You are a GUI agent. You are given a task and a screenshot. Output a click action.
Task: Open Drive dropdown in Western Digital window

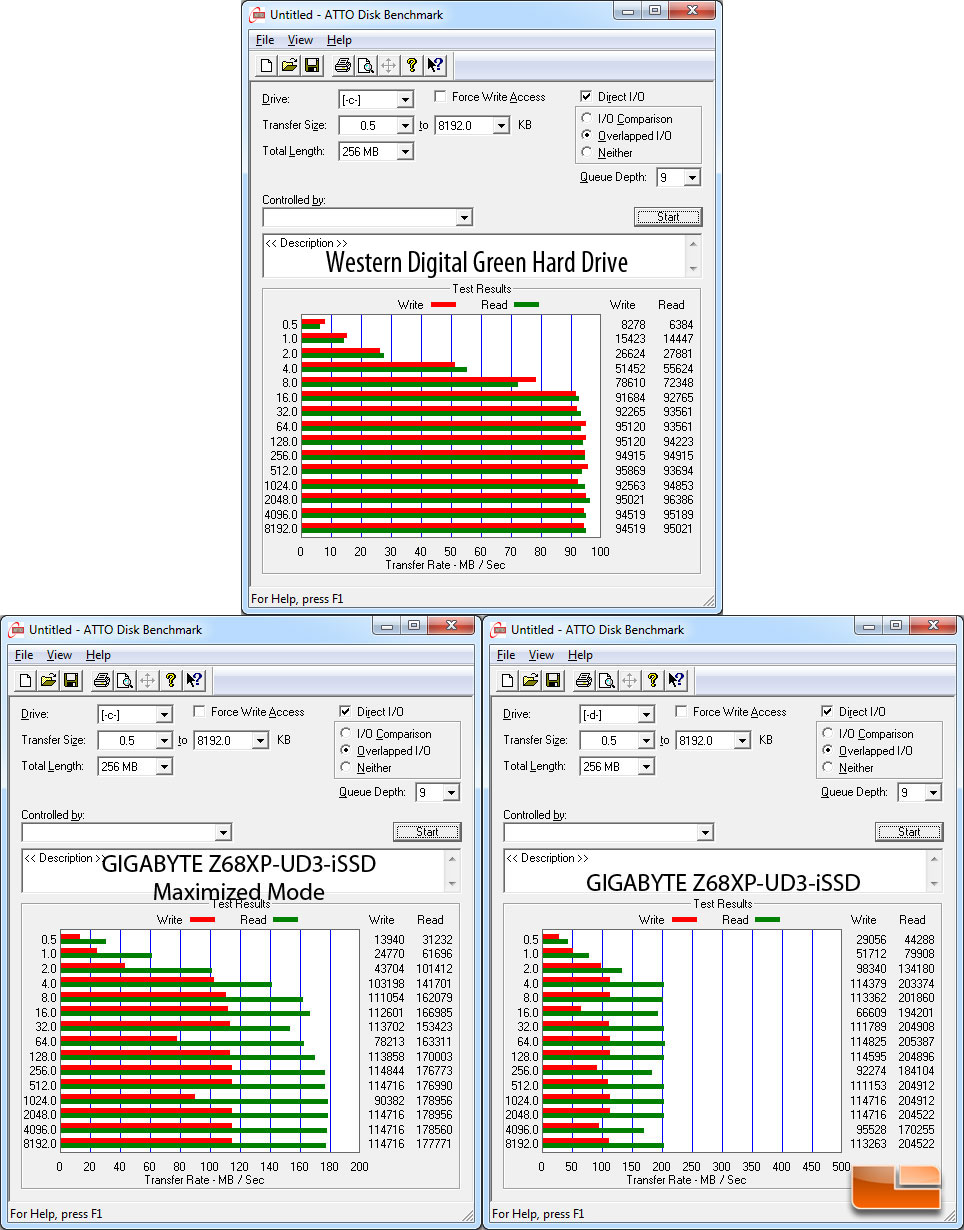[405, 99]
